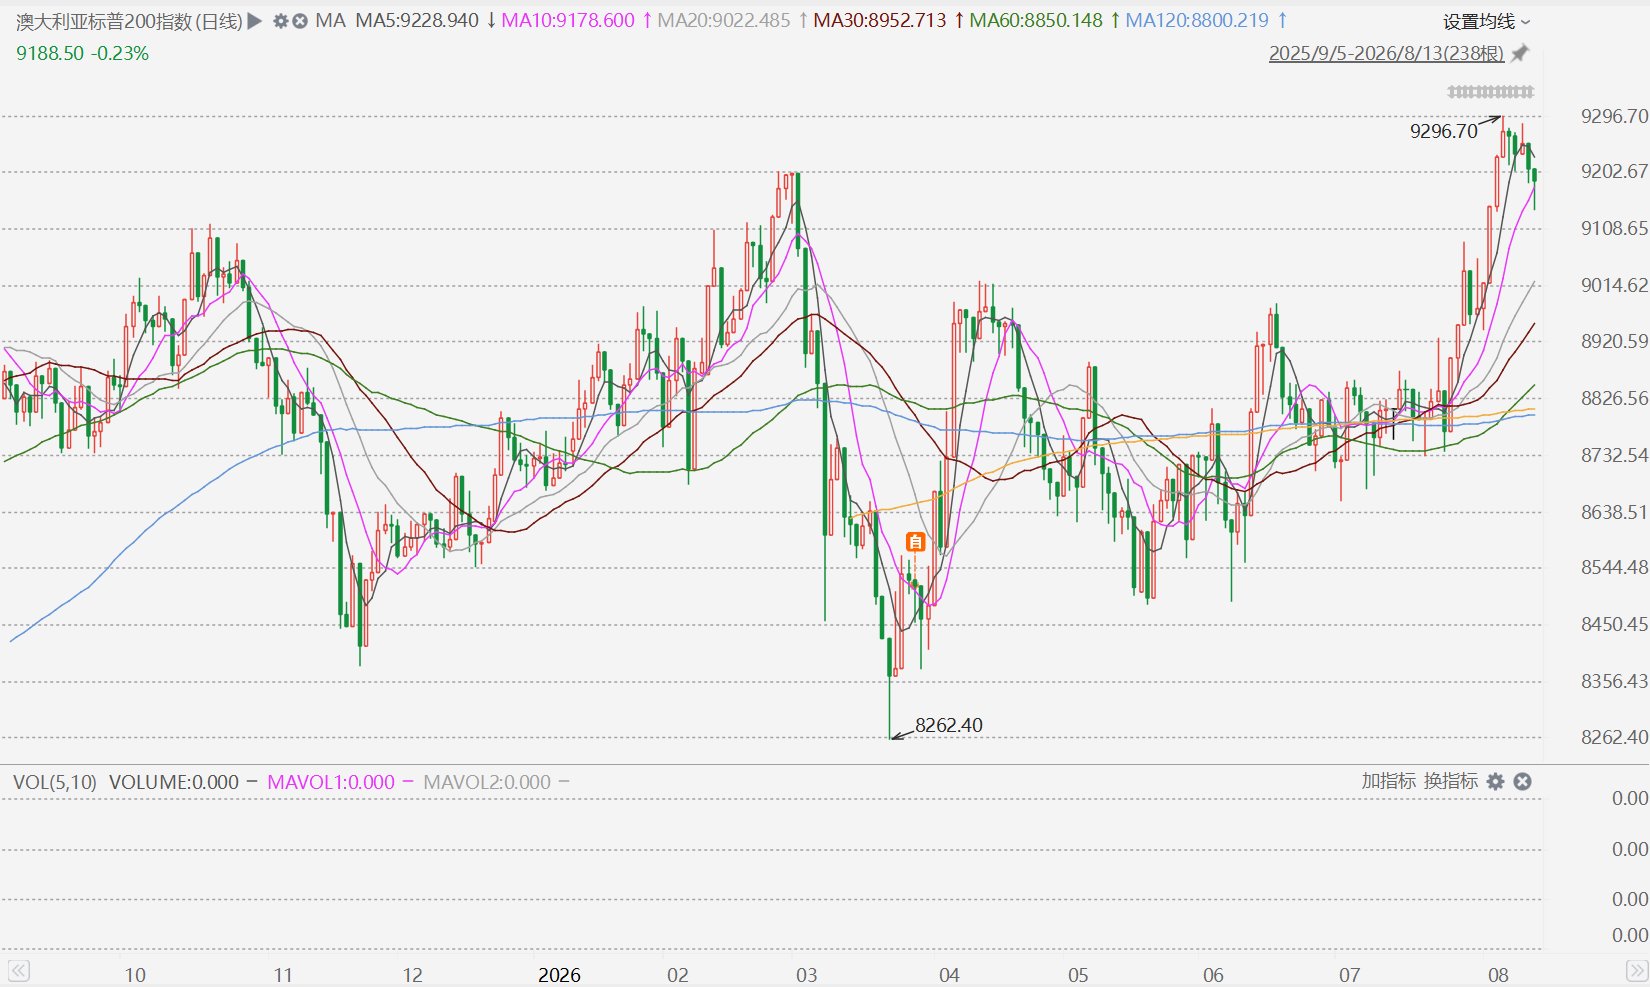Click the pin icon next to the date range
1650x987 pixels.
(x=1520, y=53)
